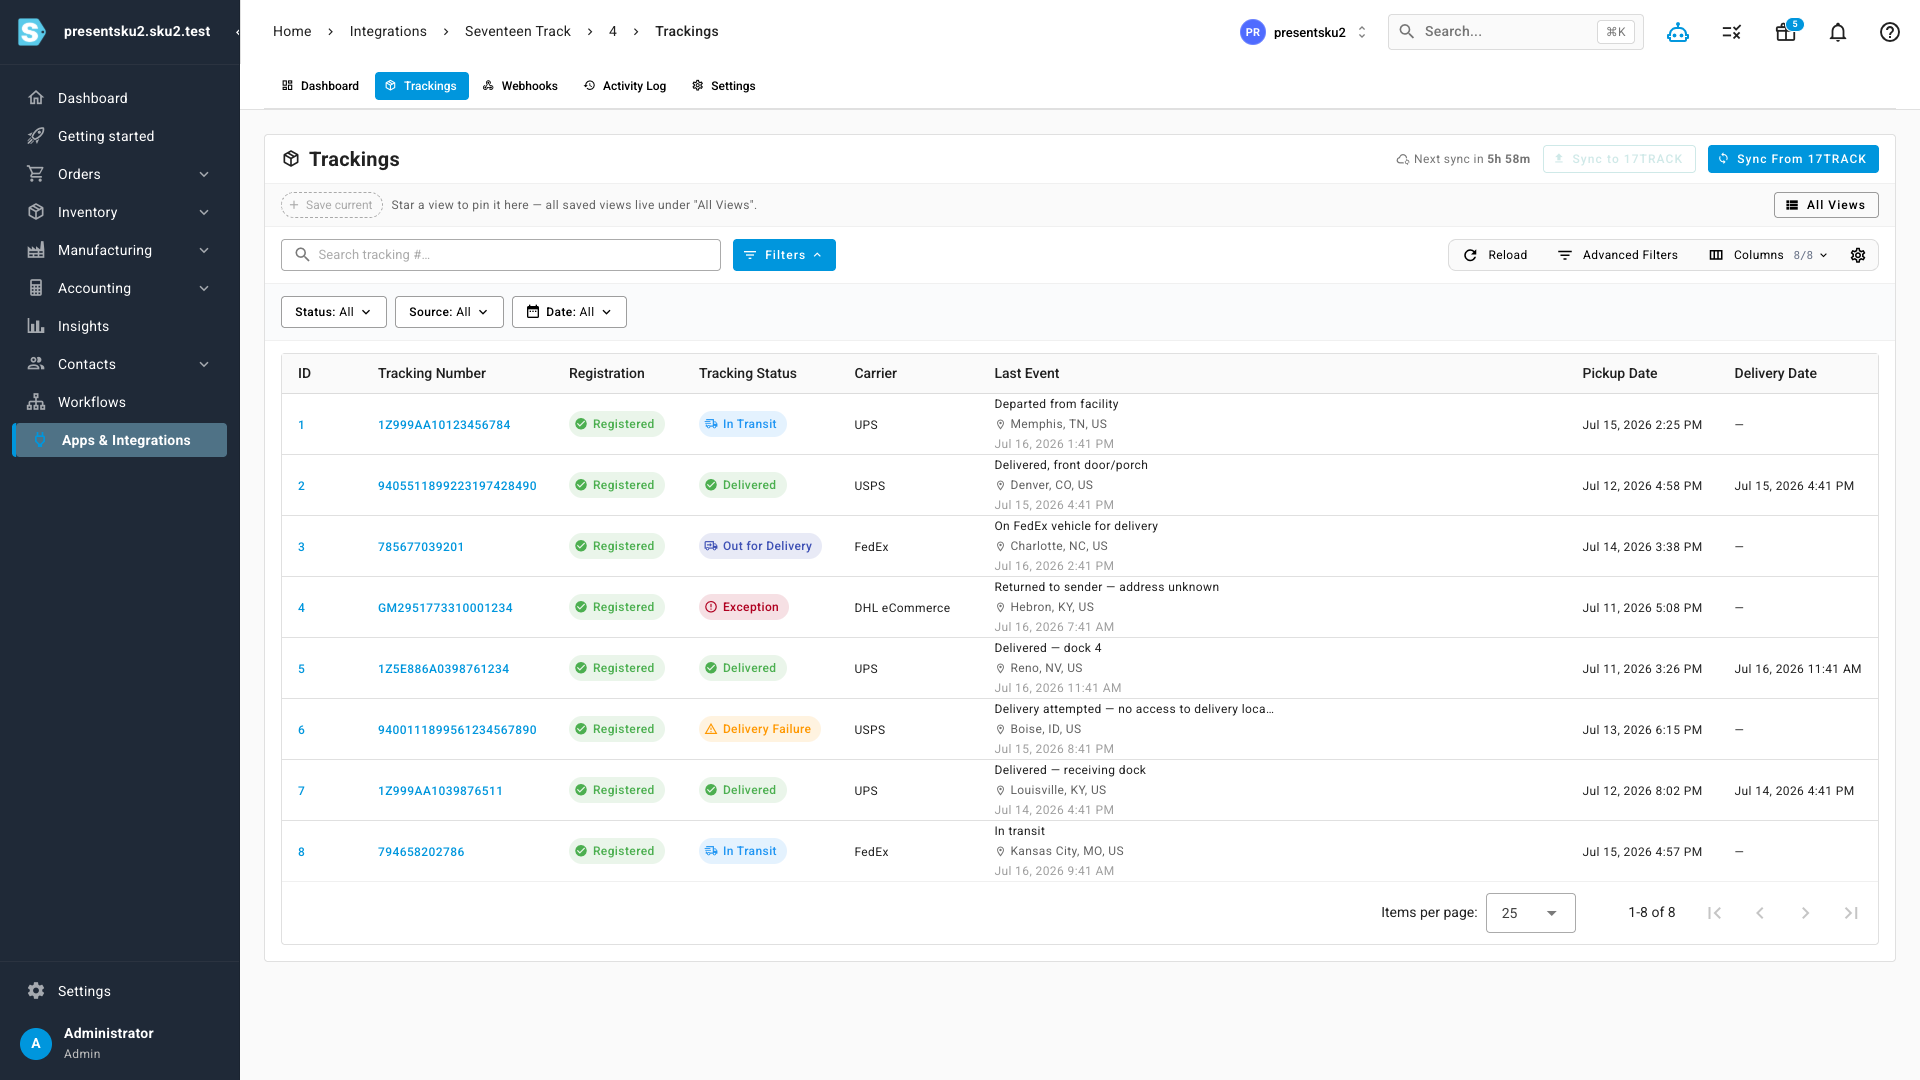Toggle the Filters button

coord(784,255)
